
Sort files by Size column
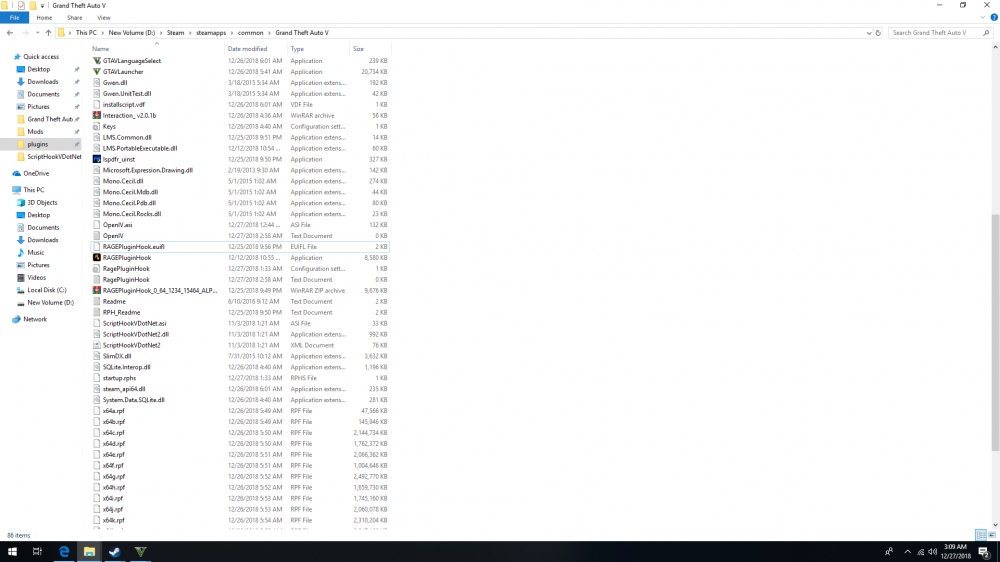pyautogui.click(x=370, y=48)
